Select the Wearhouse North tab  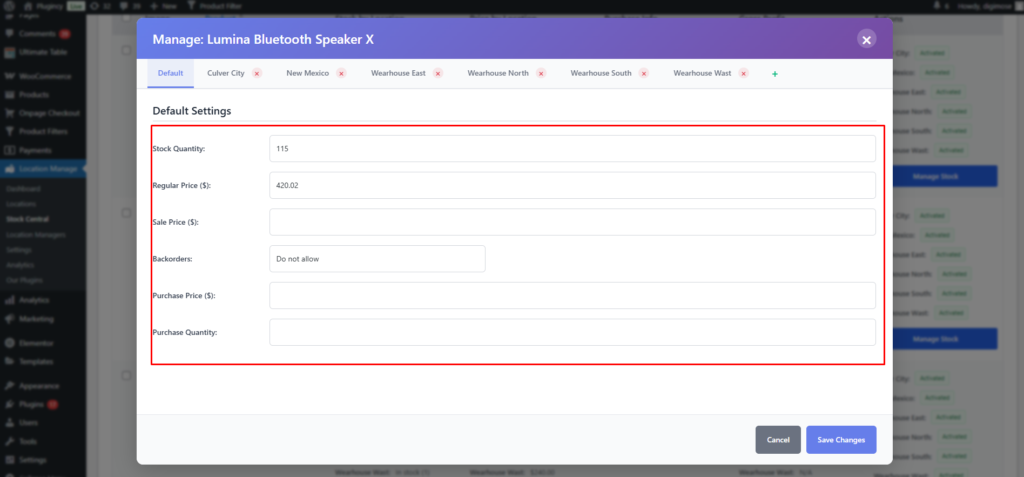(x=498, y=73)
